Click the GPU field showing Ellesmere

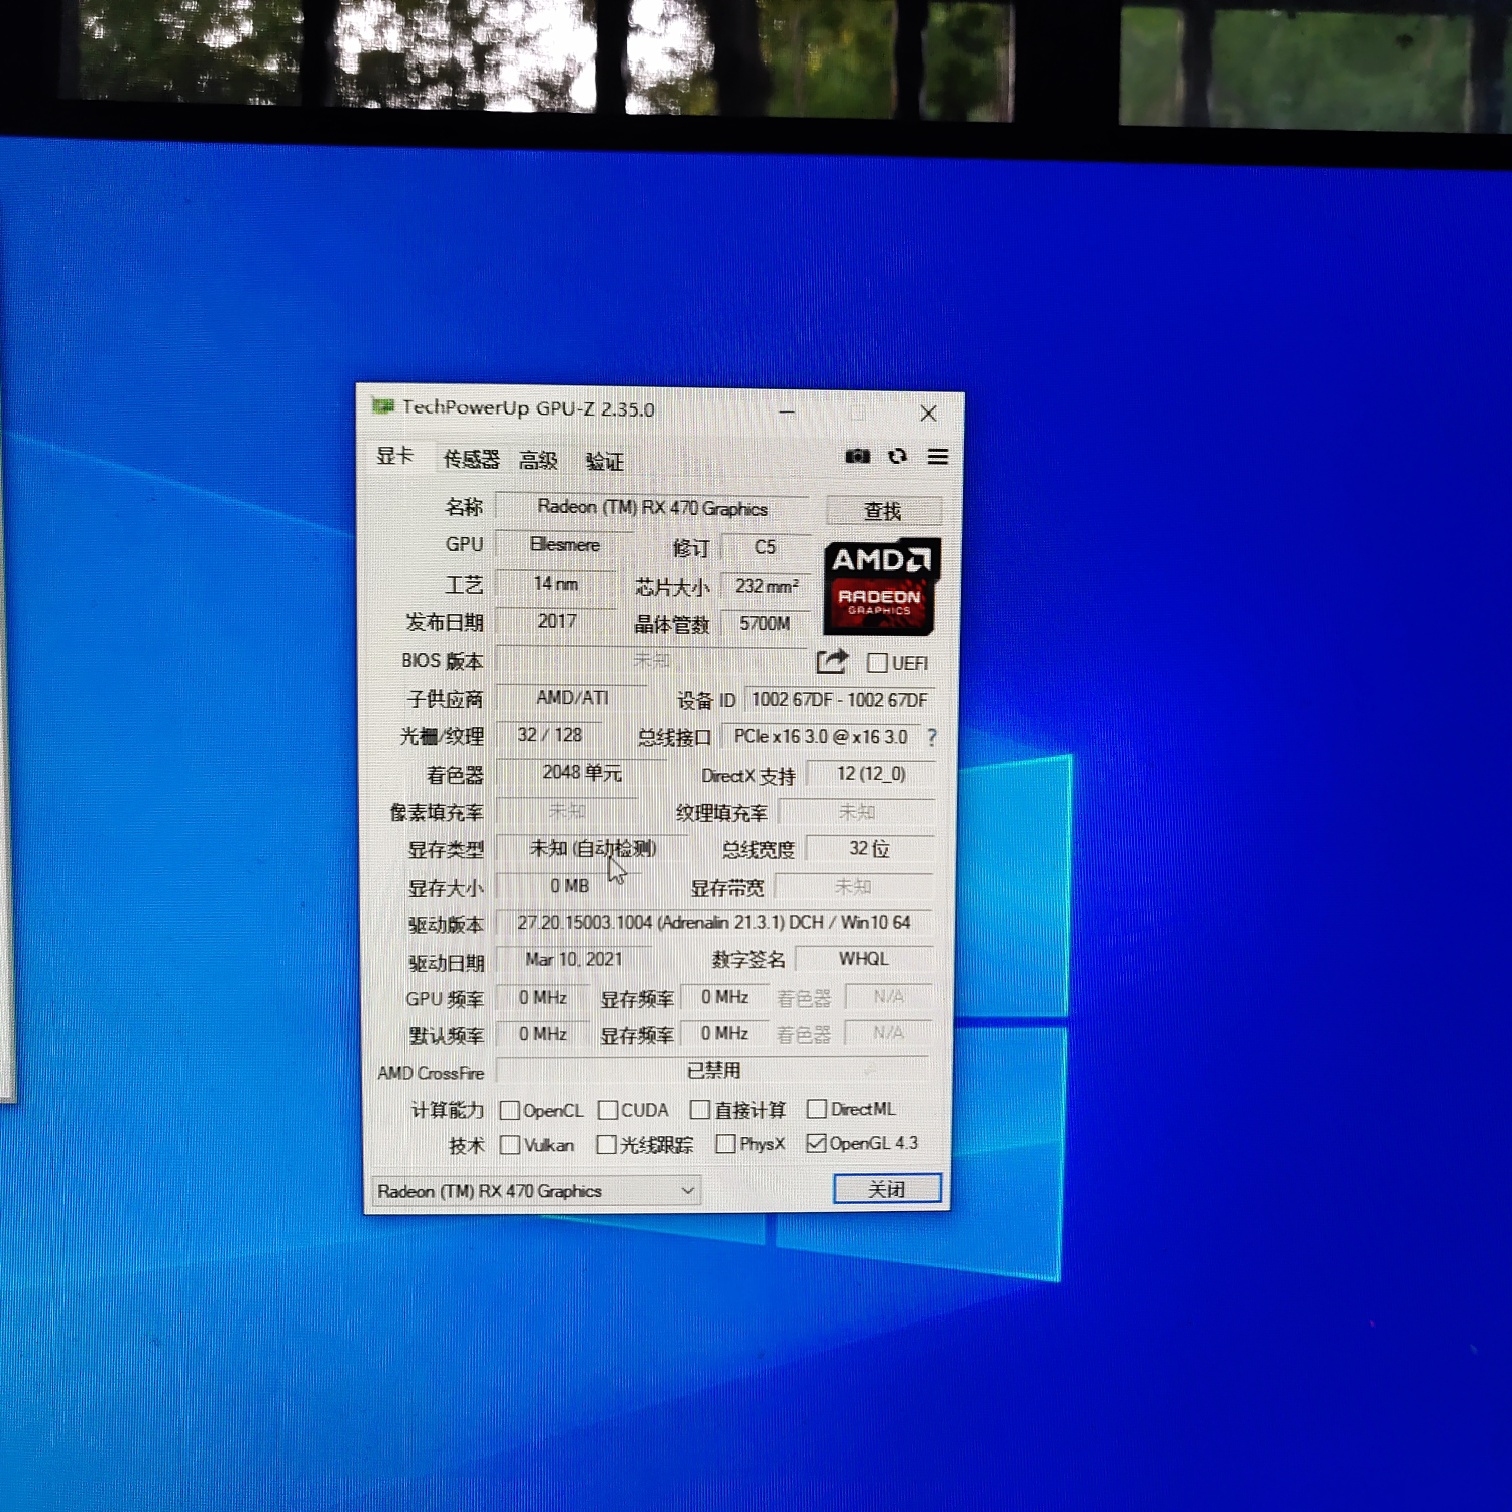[x=565, y=545]
